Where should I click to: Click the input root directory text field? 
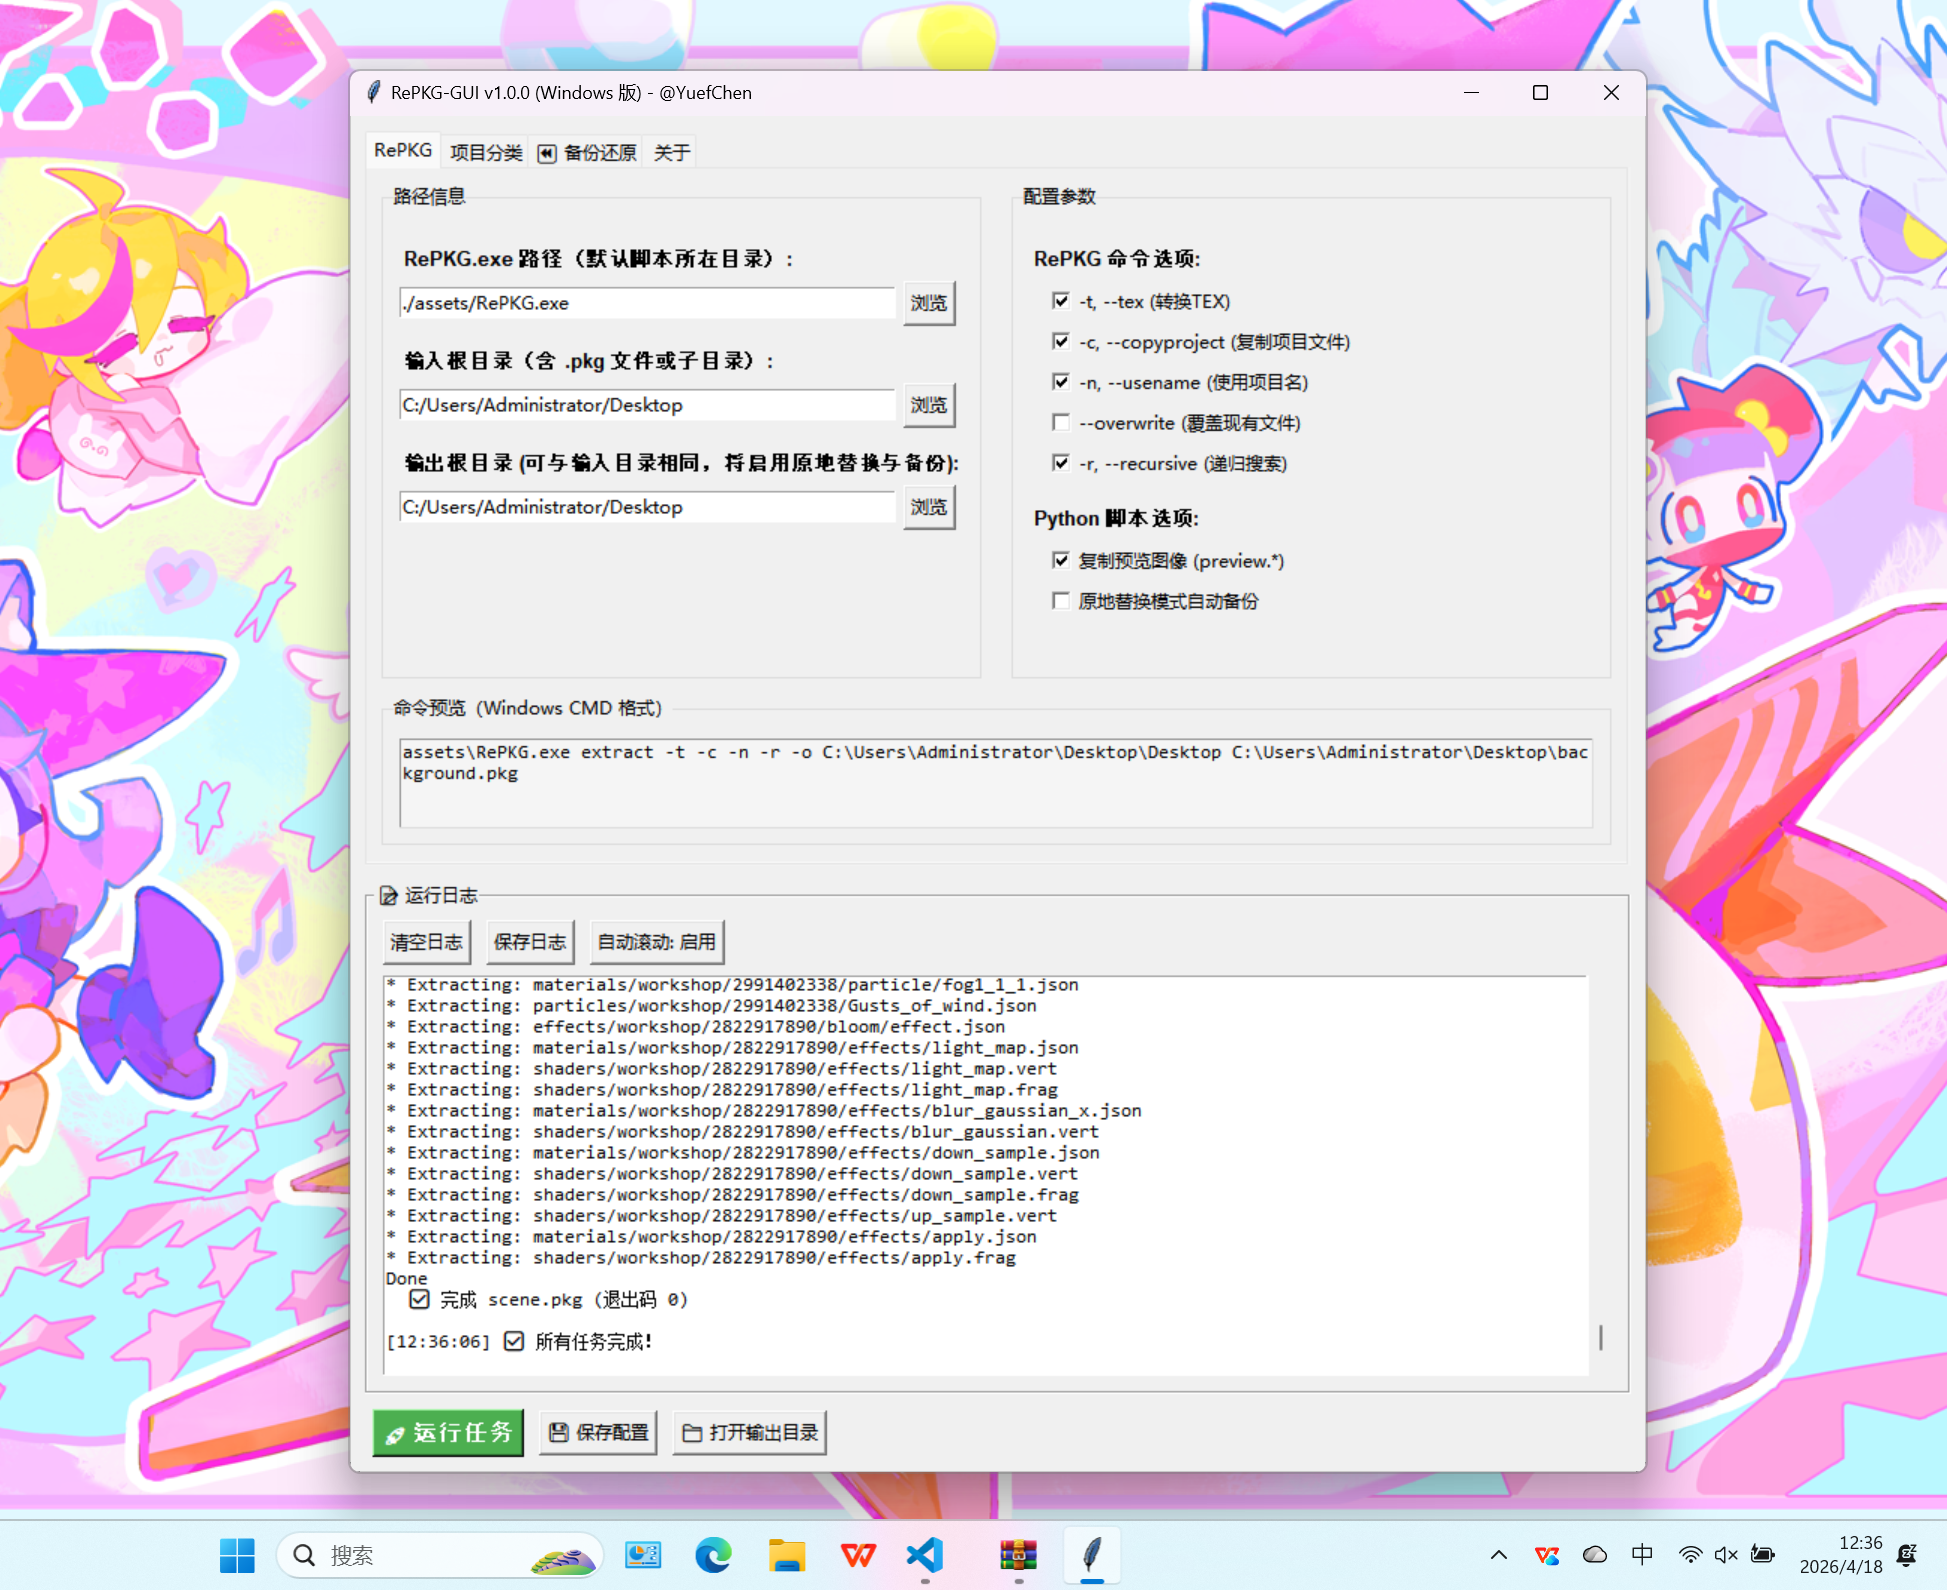pyautogui.click(x=646, y=405)
